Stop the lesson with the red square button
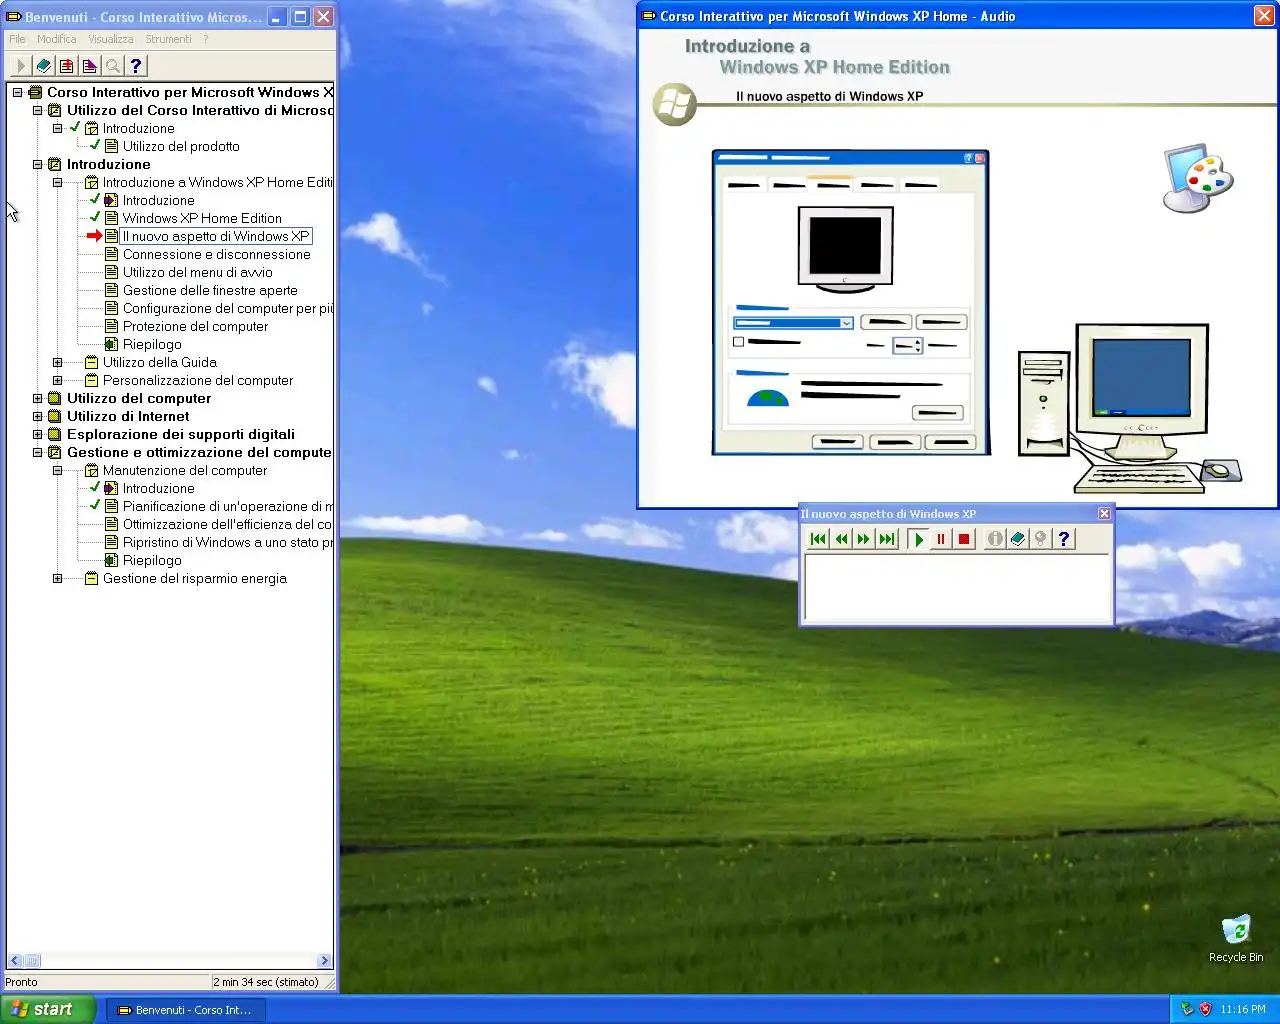Image resolution: width=1280 pixels, height=1024 pixels. [x=964, y=539]
